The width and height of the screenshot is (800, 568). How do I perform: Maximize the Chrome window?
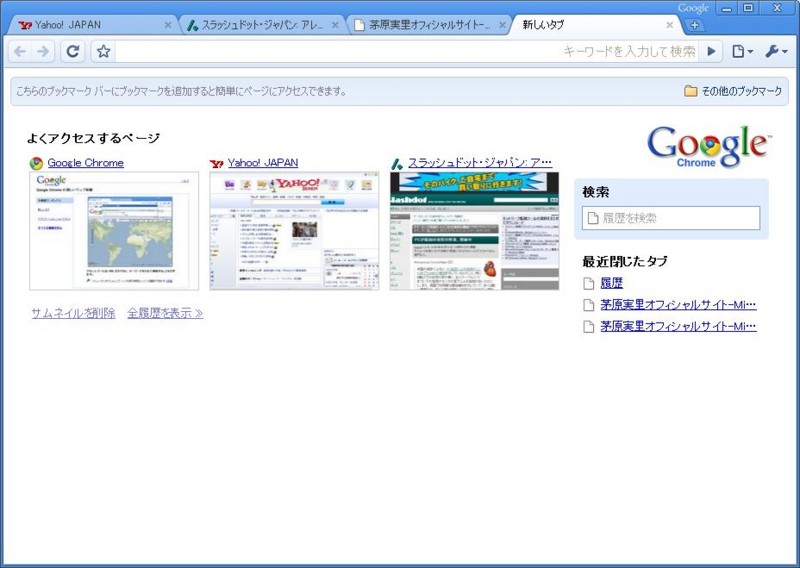748,8
